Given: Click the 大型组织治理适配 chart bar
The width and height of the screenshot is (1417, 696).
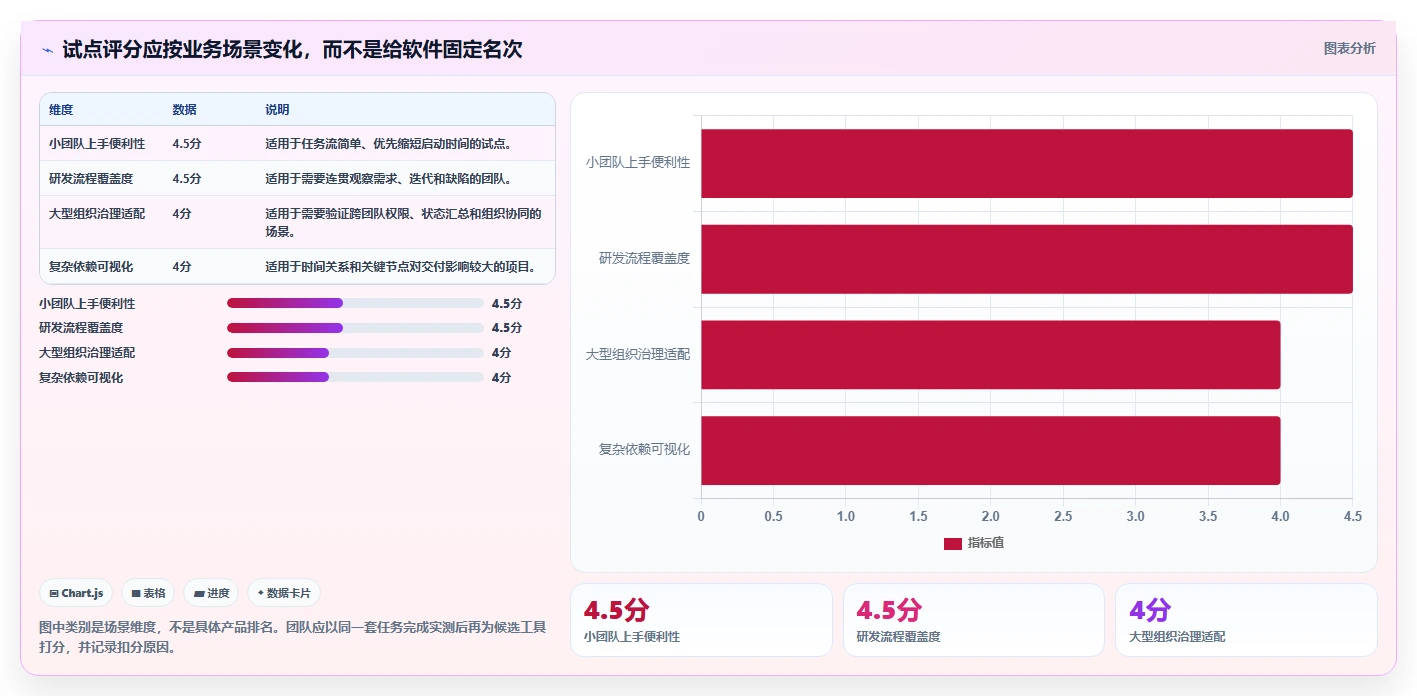Looking at the screenshot, I should click(x=990, y=355).
